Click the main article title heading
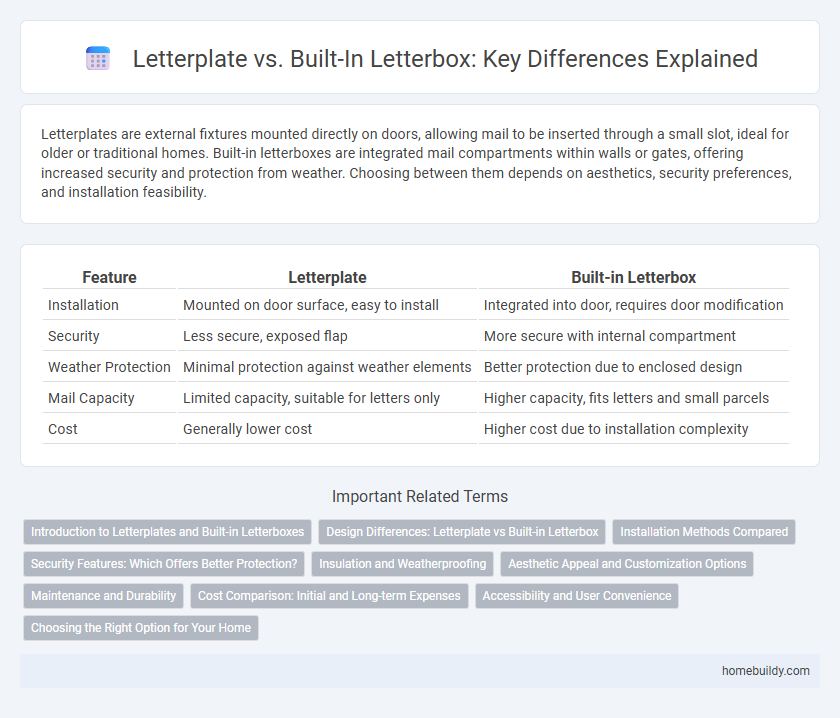 coord(444,59)
